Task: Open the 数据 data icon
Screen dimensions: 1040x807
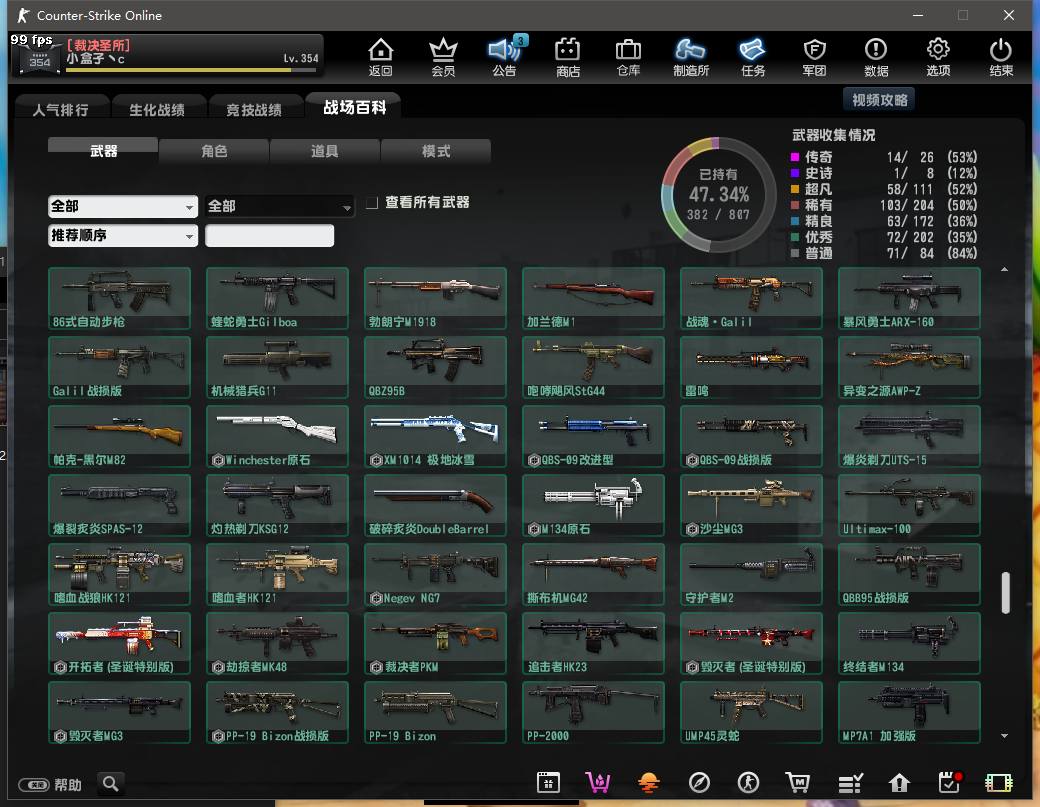Action: (x=876, y=57)
